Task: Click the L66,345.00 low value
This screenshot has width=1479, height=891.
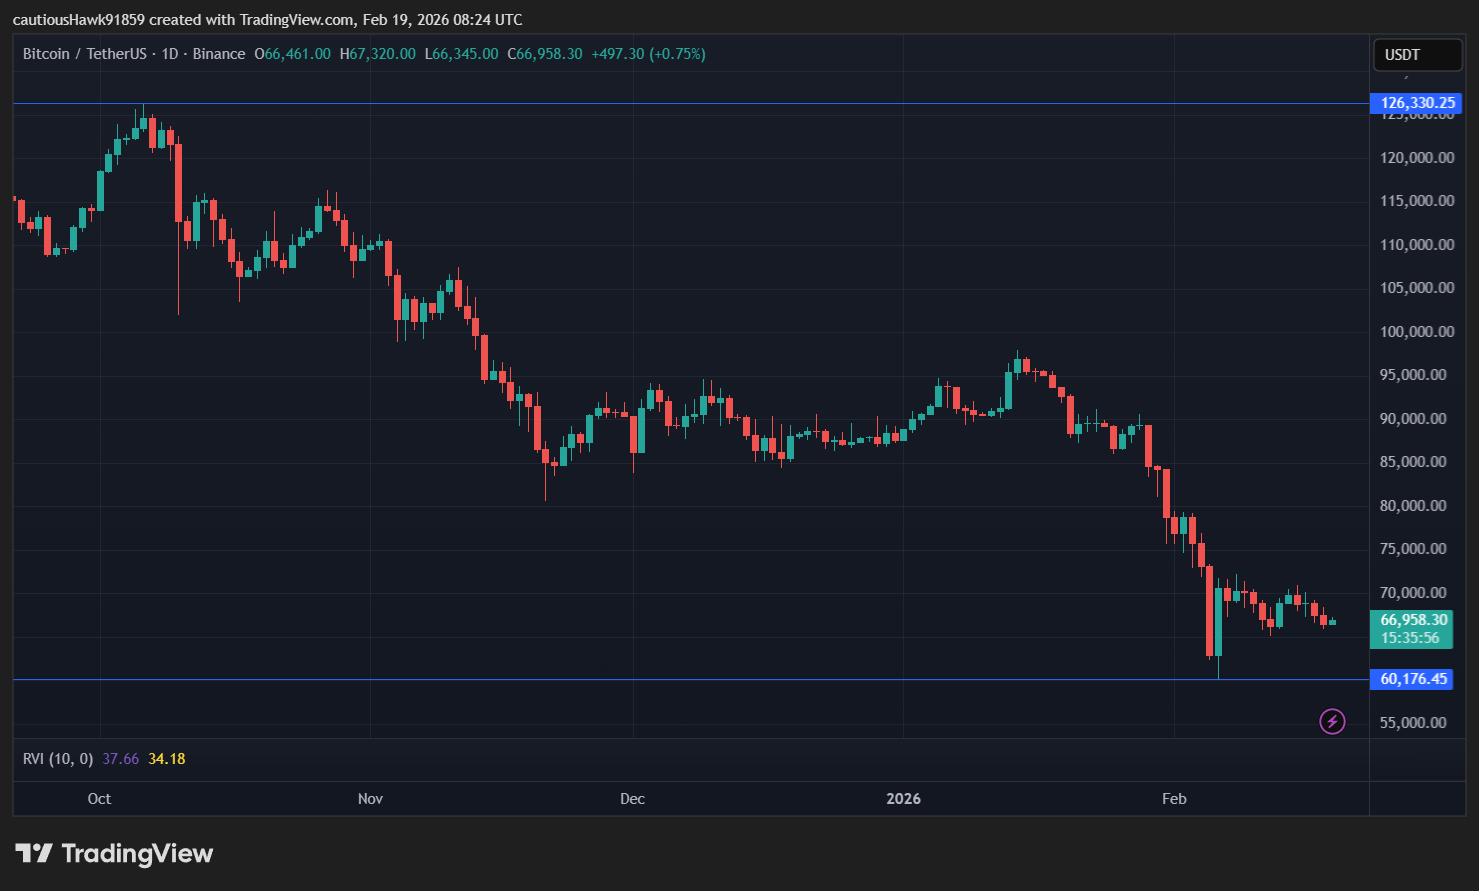Action: (x=461, y=54)
